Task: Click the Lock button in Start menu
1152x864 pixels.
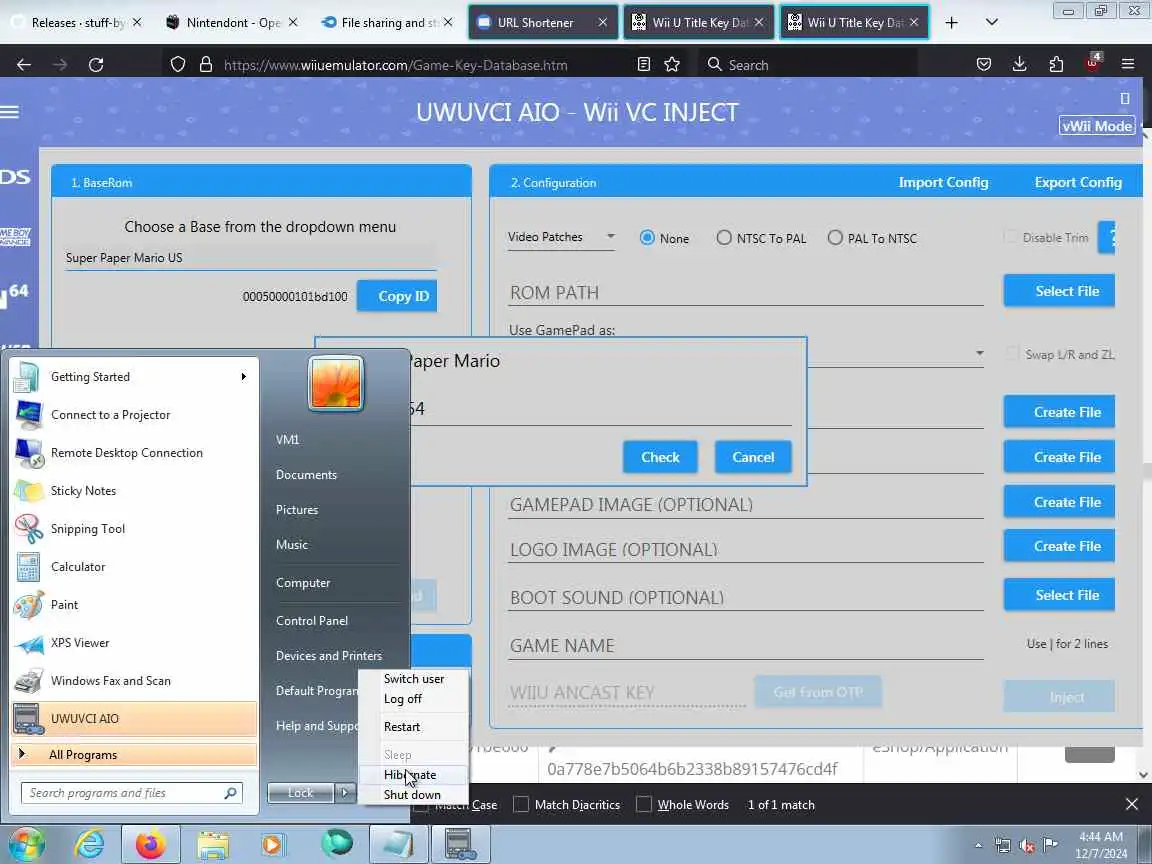Action: pyautogui.click(x=300, y=793)
